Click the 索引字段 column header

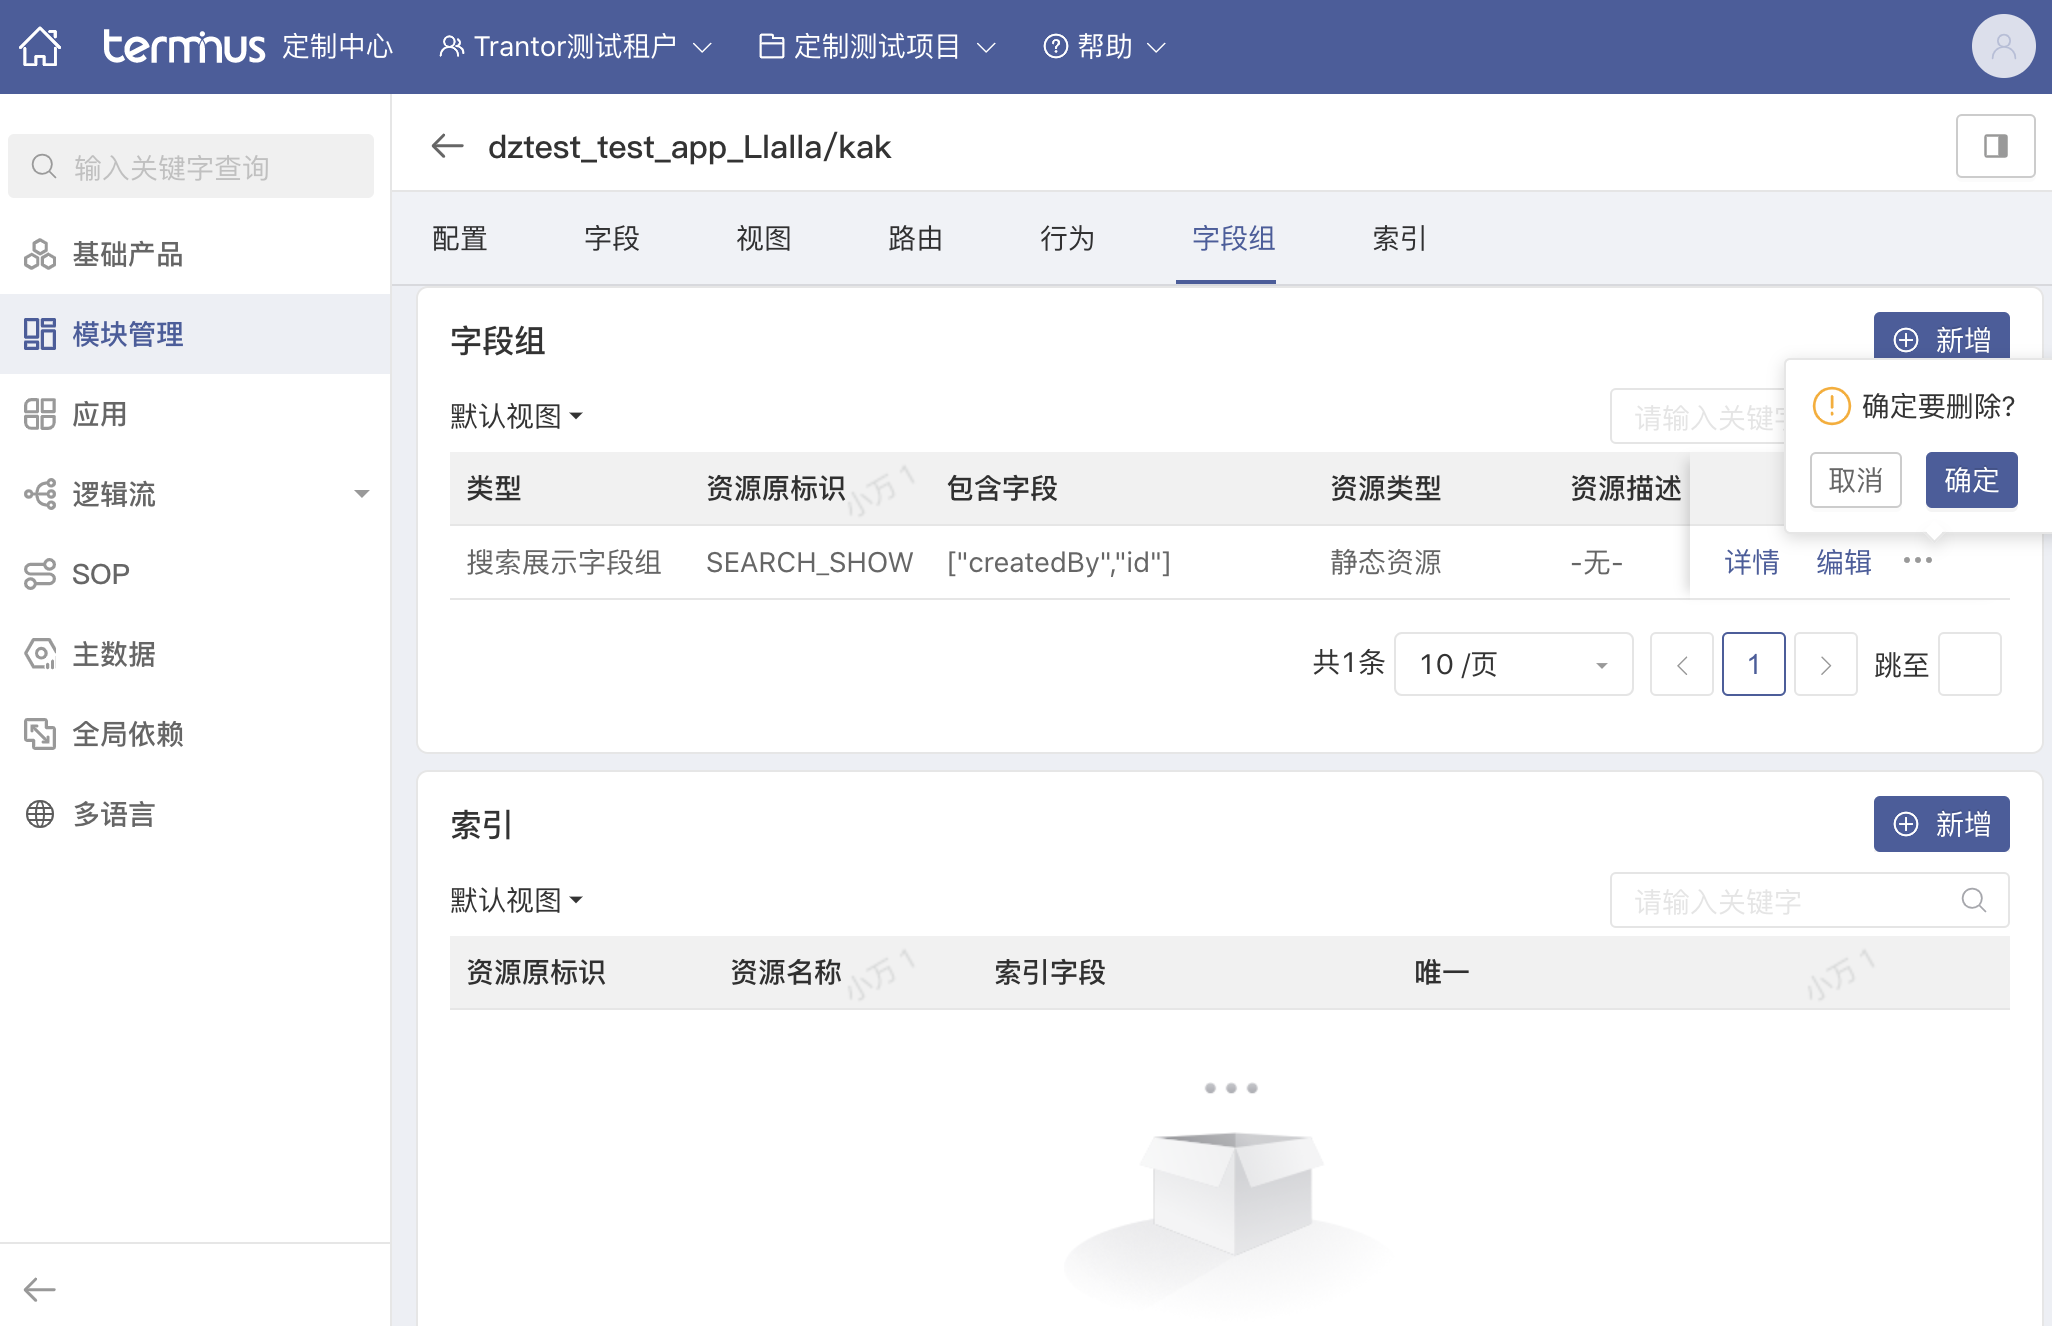coord(1050,972)
